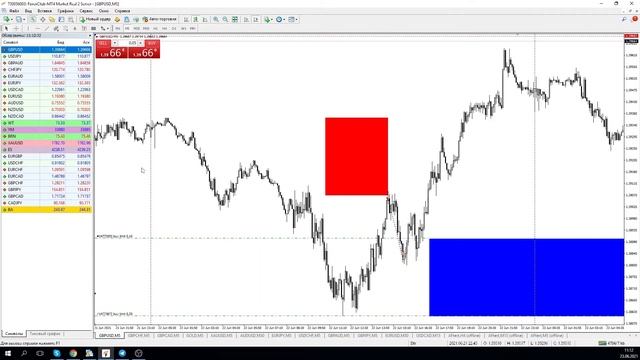Select EURUSD row in Market Watch
This screenshot has height=360, width=640.
point(47,96)
